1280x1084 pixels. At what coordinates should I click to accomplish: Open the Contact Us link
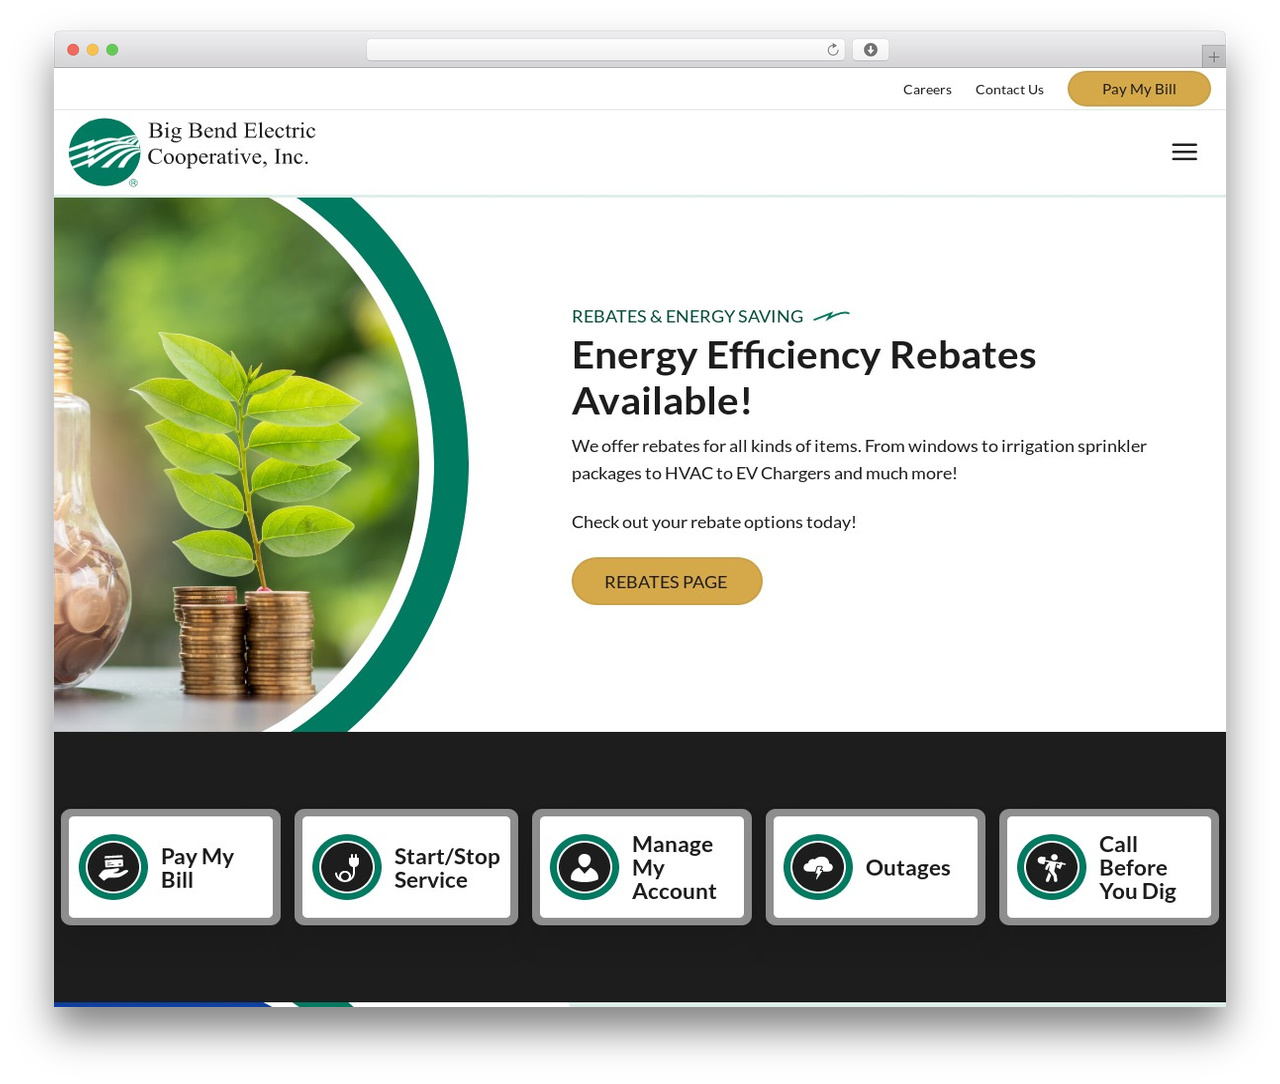pos(1009,90)
